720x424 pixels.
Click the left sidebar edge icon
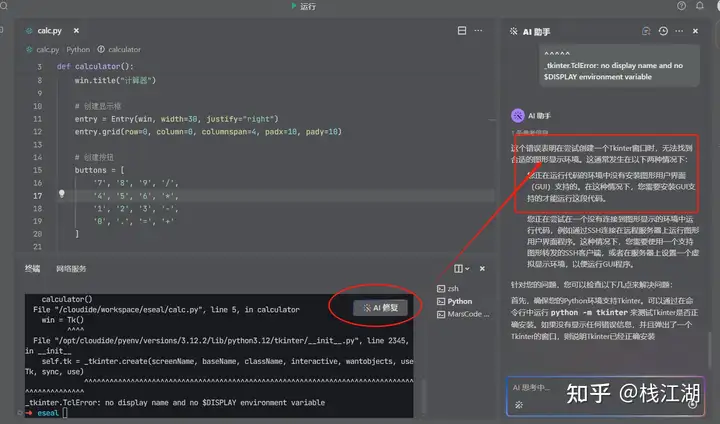pyautogui.click(x=2, y=30)
